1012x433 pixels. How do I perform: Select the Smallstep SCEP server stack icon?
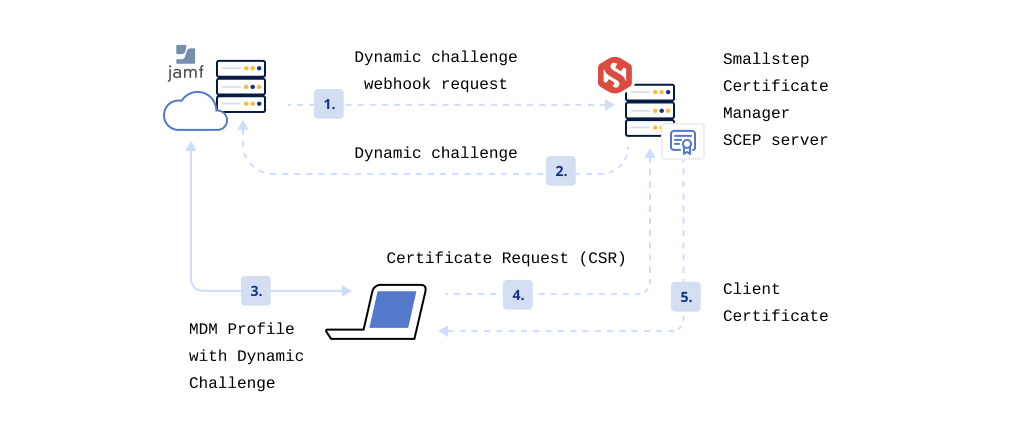pyautogui.click(x=650, y=110)
